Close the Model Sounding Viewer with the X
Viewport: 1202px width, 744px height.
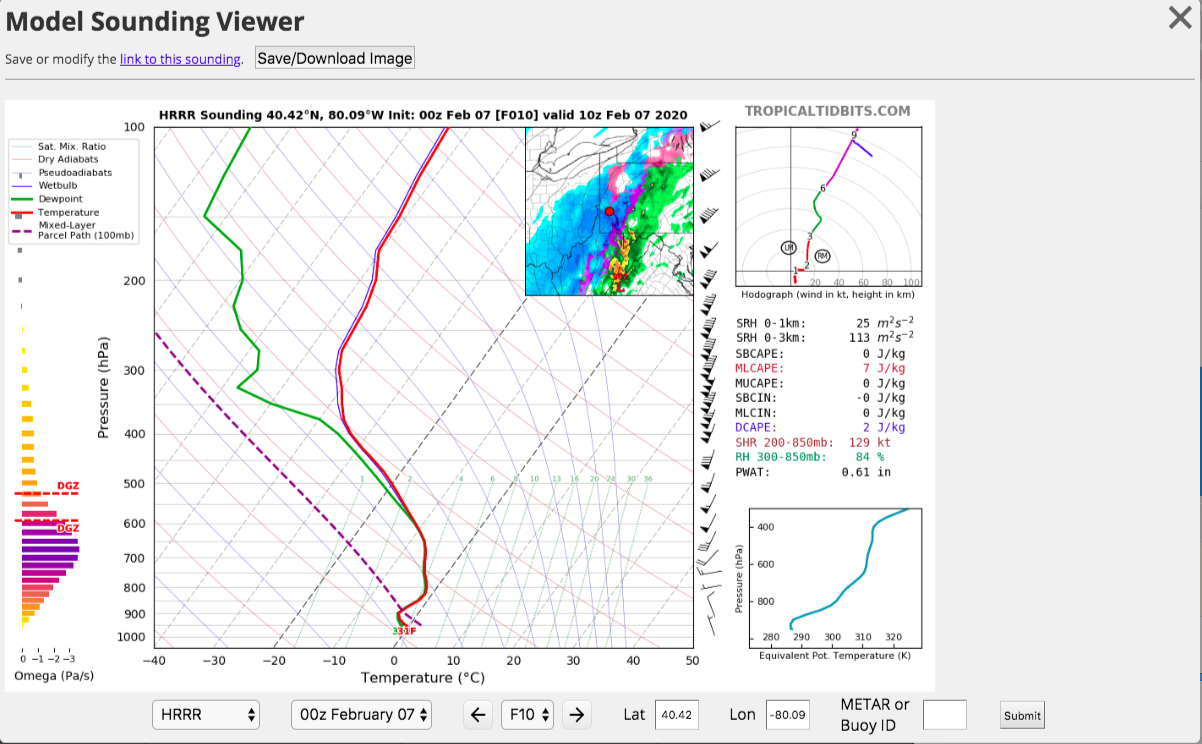(1180, 18)
